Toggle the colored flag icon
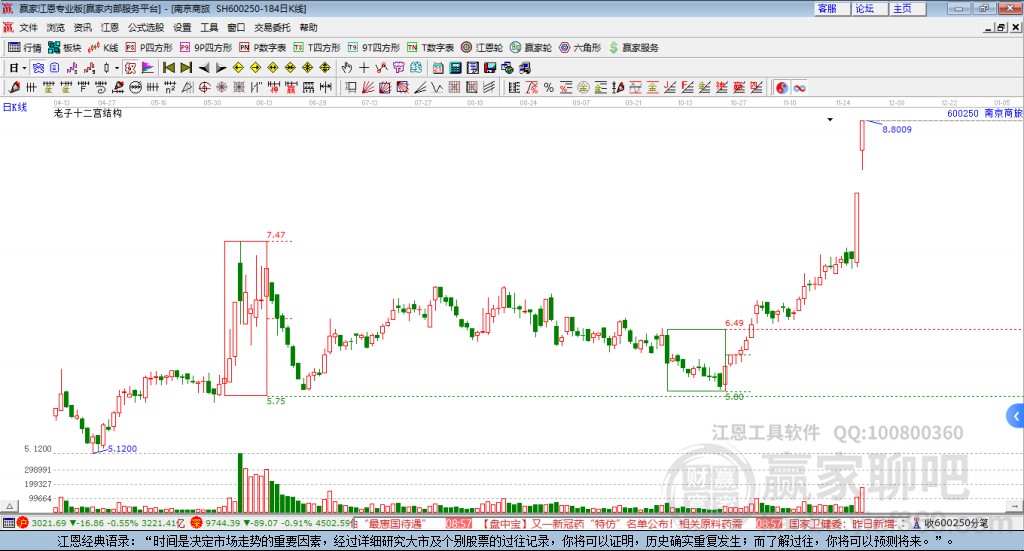This screenshot has width=1024, height=551. [148, 68]
